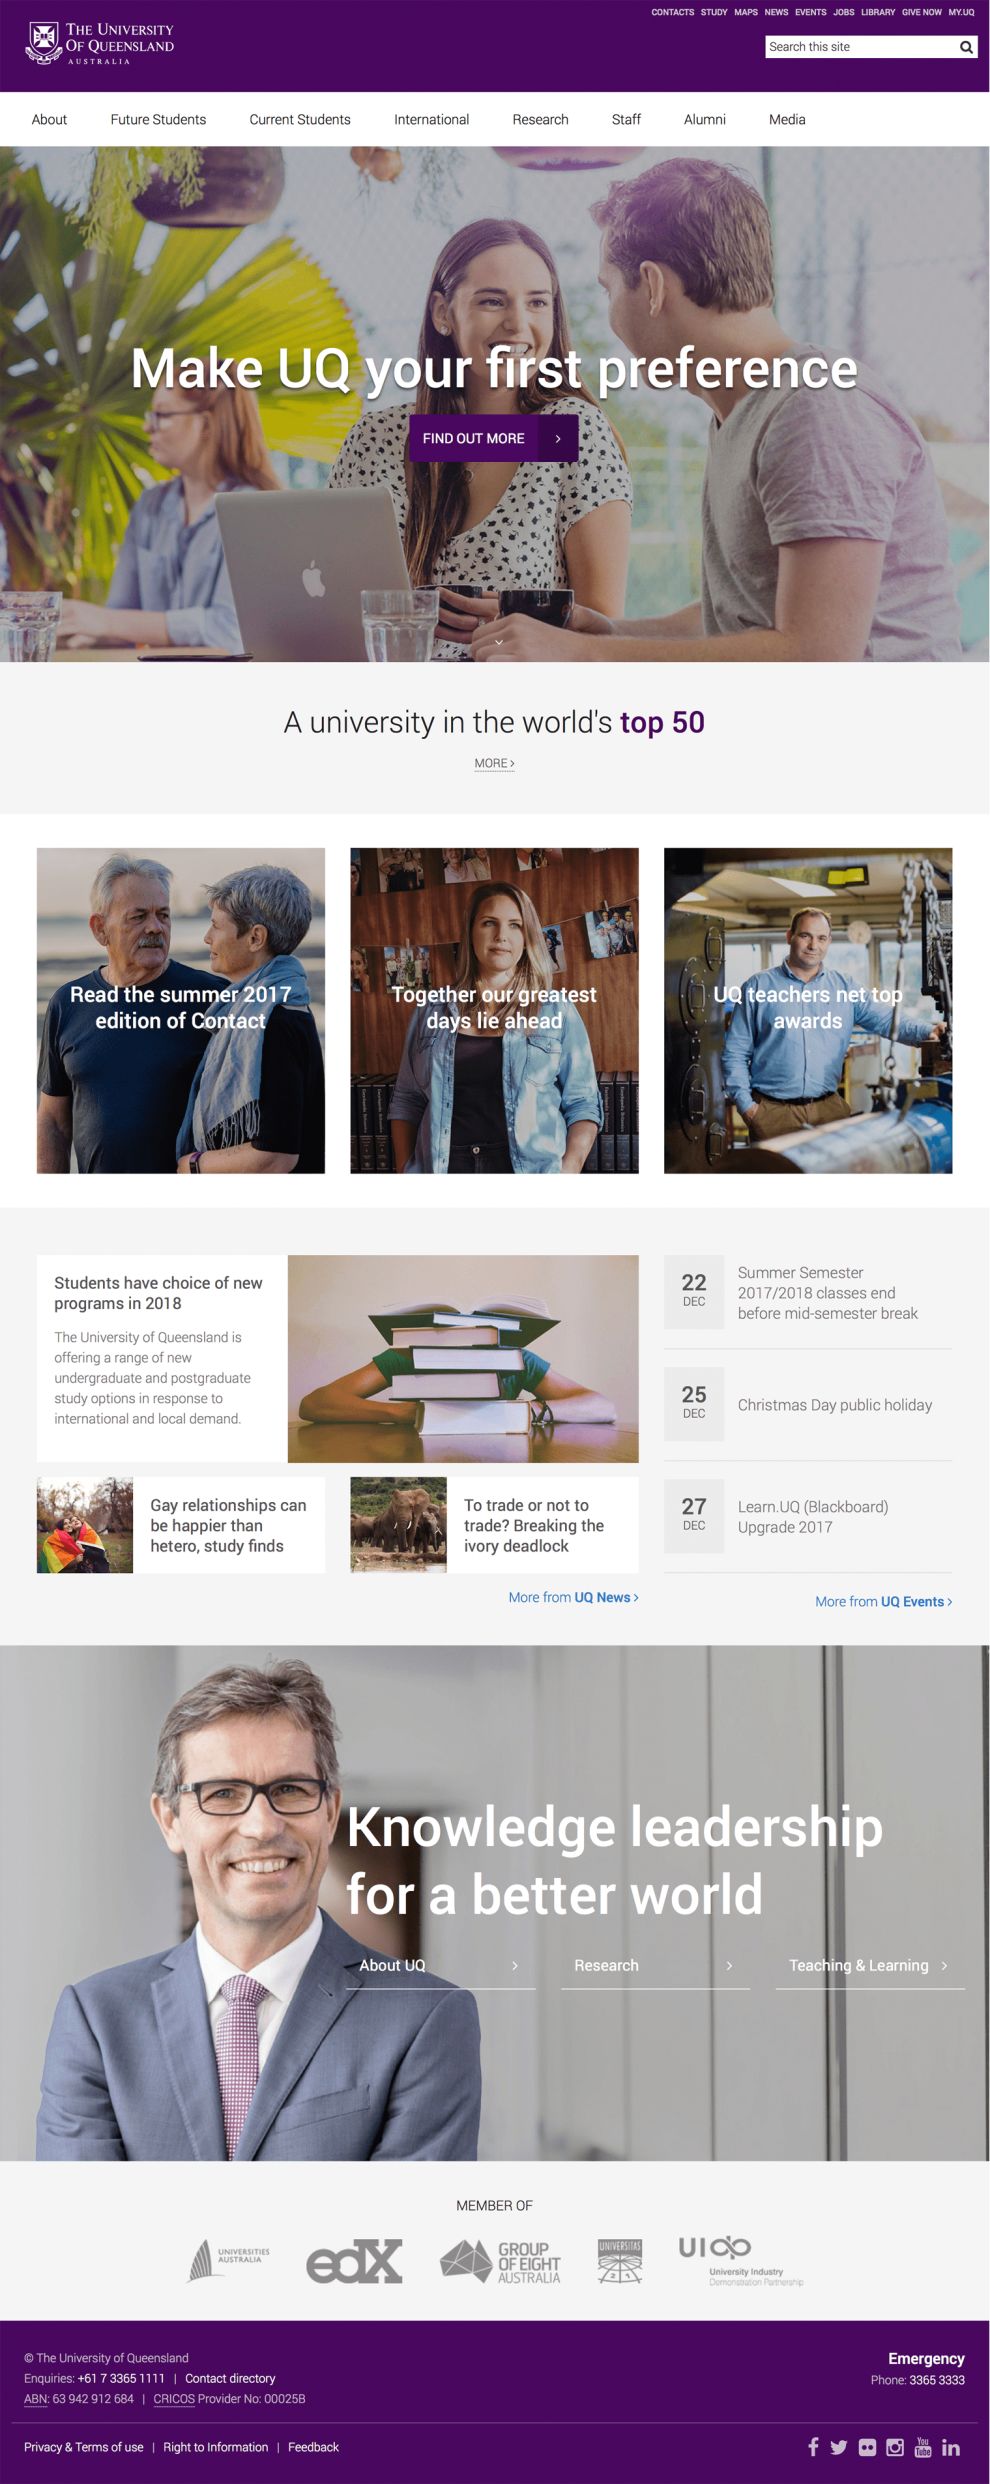Open the UQ teachers net top awards tile
The height and width of the screenshot is (2484, 990).
tap(808, 1010)
